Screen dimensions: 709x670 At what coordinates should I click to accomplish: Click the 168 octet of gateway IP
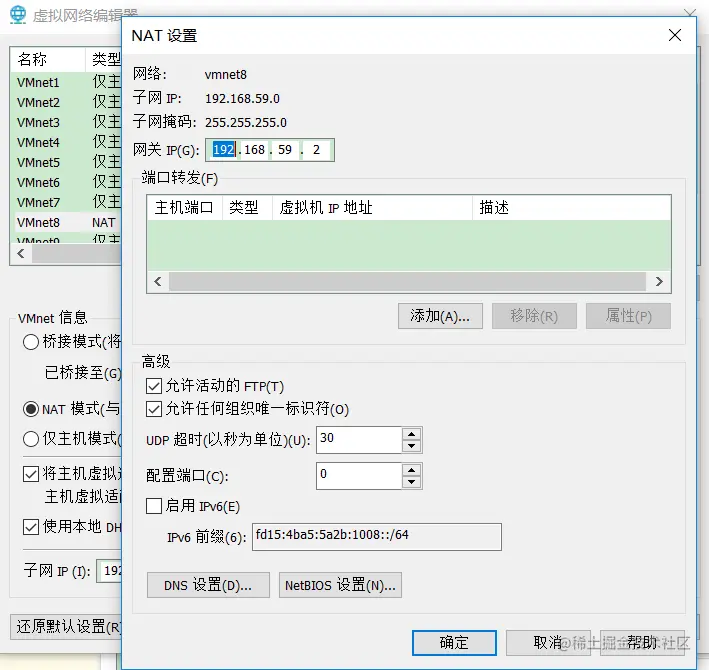pyautogui.click(x=254, y=150)
